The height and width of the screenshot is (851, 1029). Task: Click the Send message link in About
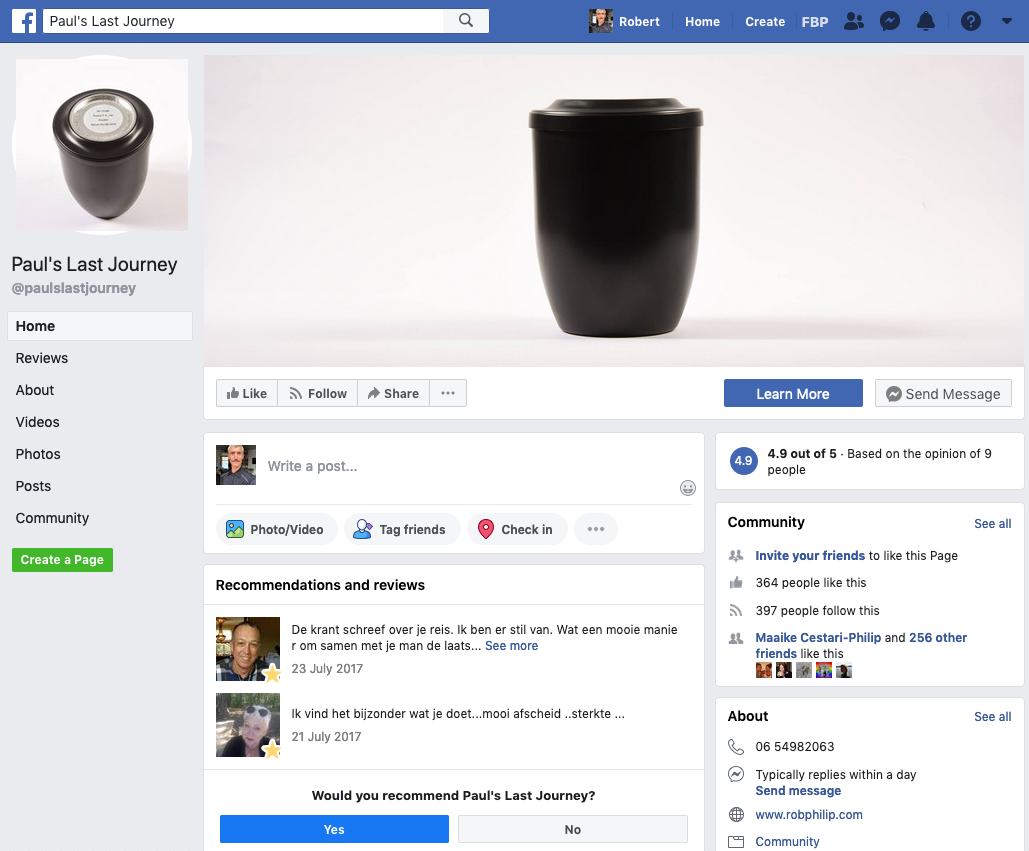798,791
